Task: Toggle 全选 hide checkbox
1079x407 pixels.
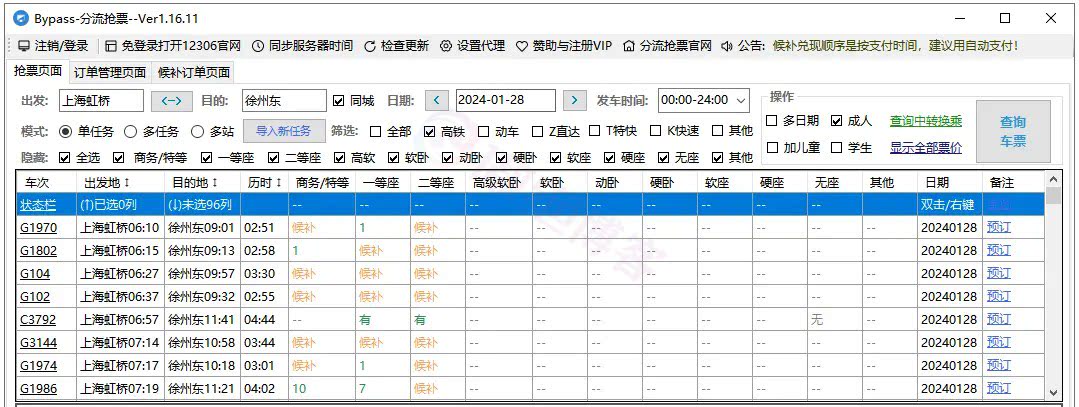Action: 65,158
